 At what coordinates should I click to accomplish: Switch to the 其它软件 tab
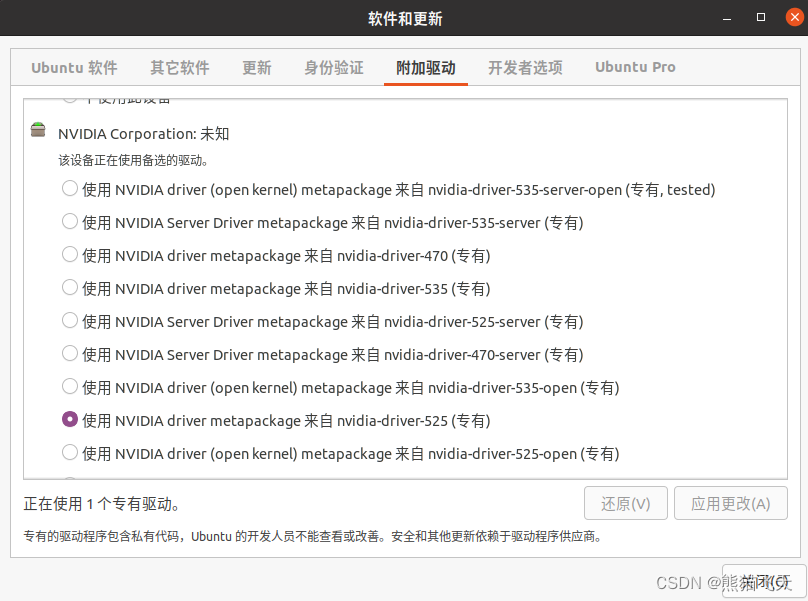180,68
